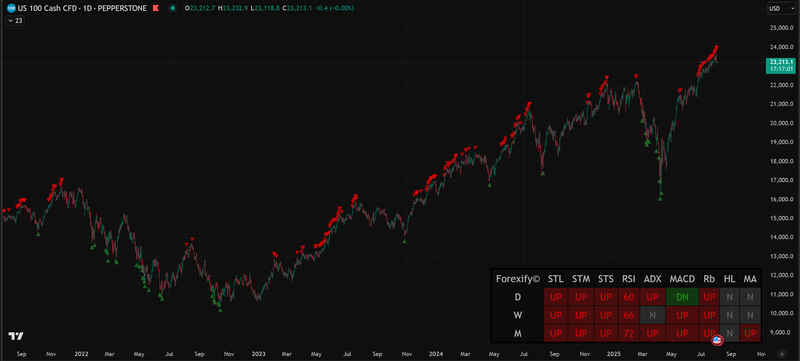Viewport: 800px width, 361px height.
Task: Click the MA column header
Action: (x=750, y=279)
